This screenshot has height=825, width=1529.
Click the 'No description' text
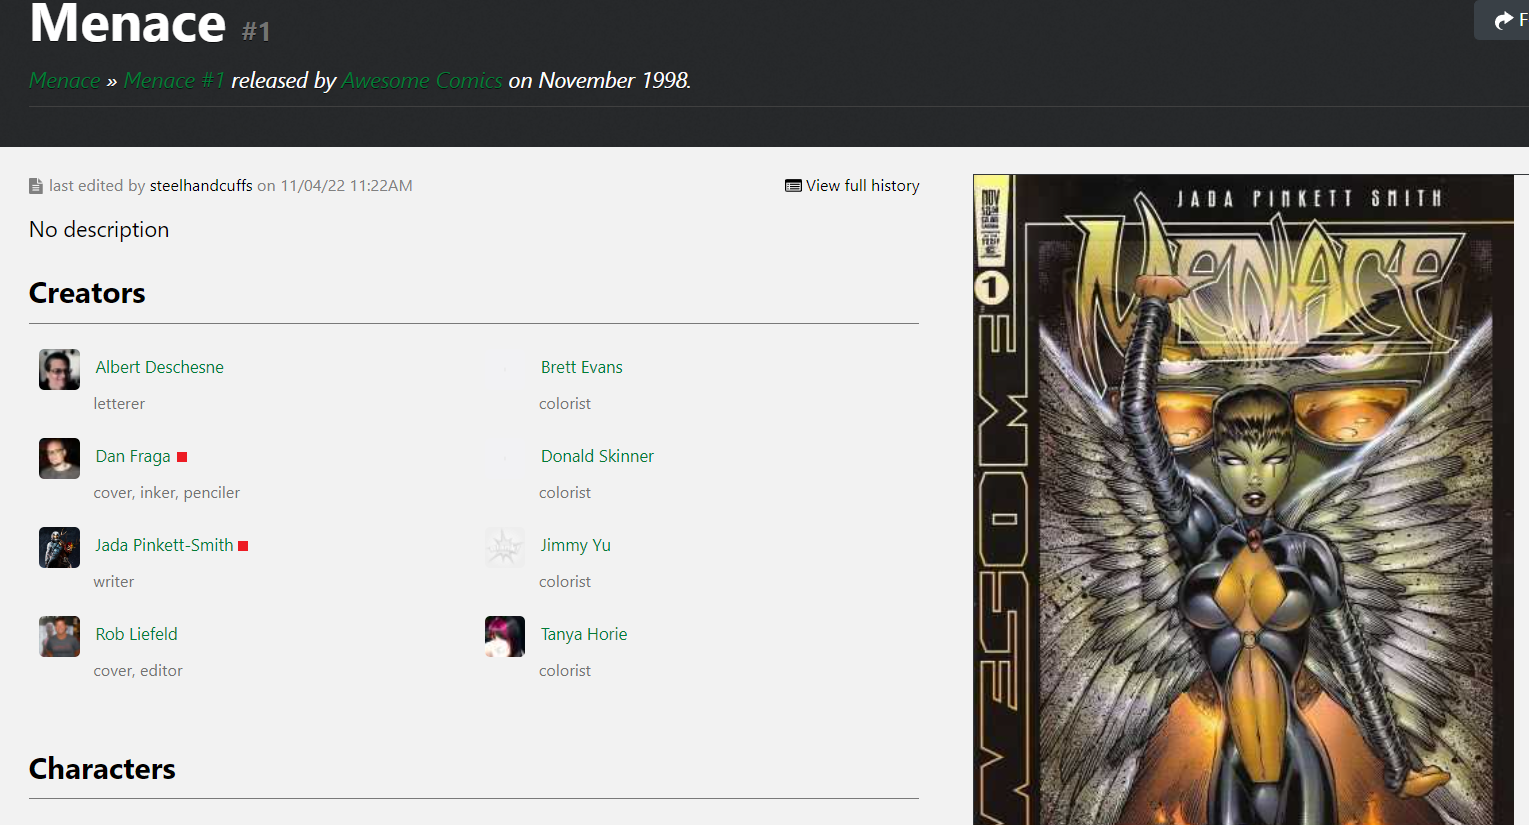click(99, 229)
